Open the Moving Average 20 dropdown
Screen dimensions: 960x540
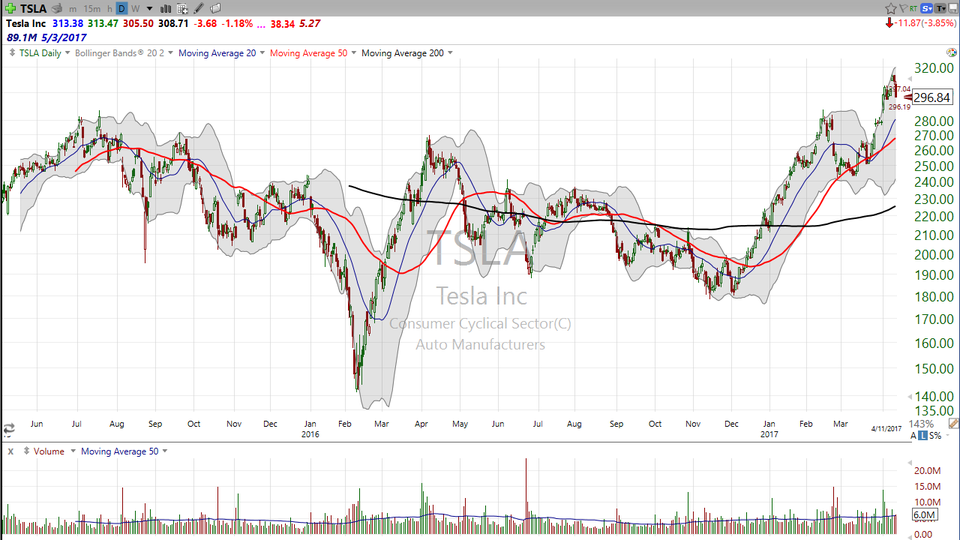click(262, 53)
